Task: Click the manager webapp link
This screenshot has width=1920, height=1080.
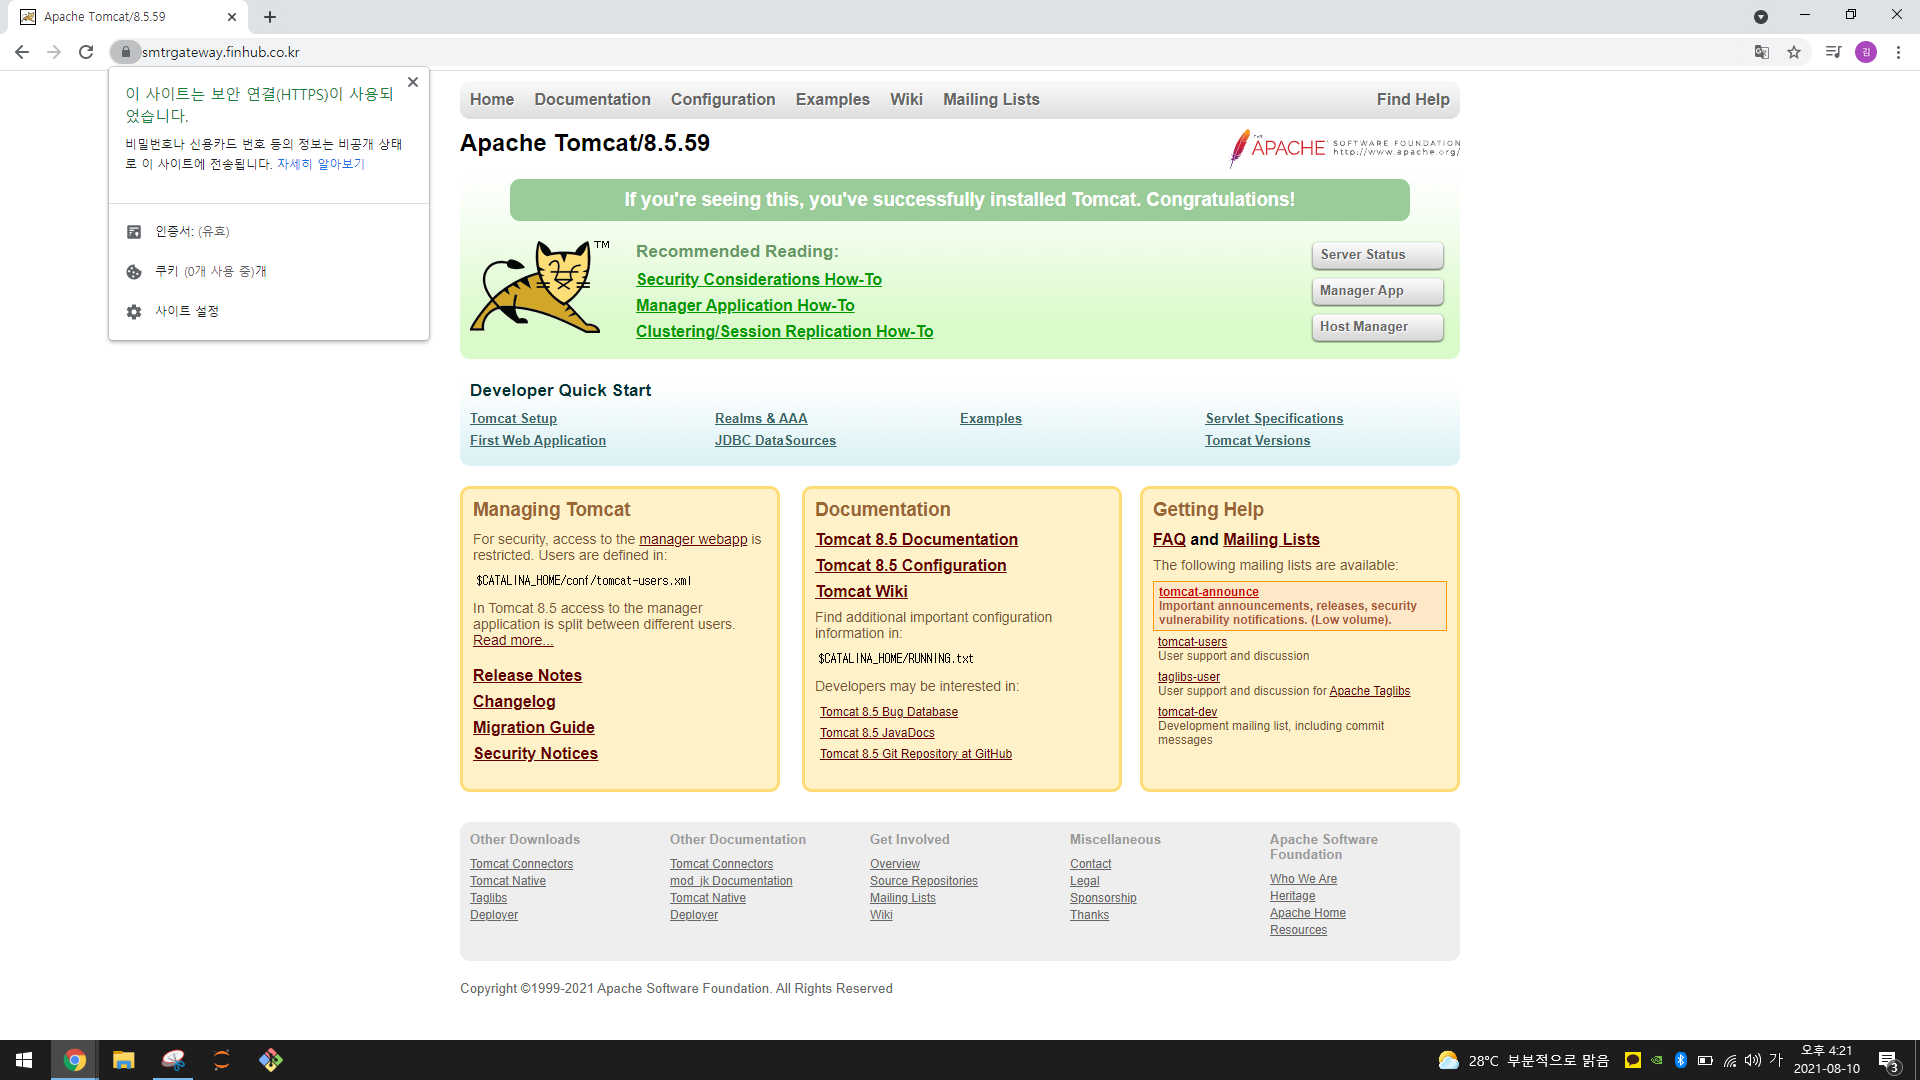Action: [x=693, y=539]
